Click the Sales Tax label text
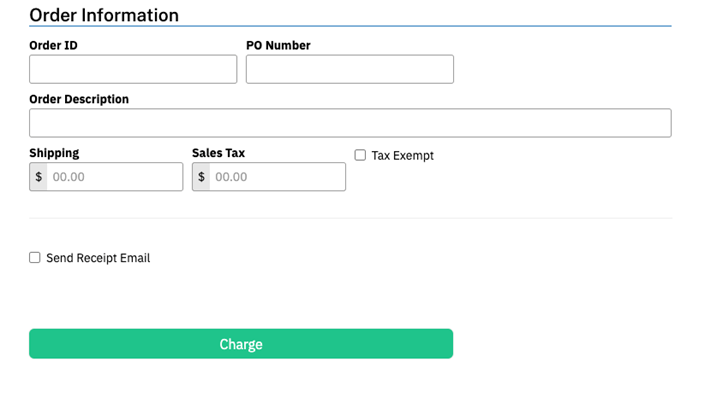 pos(218,153)
